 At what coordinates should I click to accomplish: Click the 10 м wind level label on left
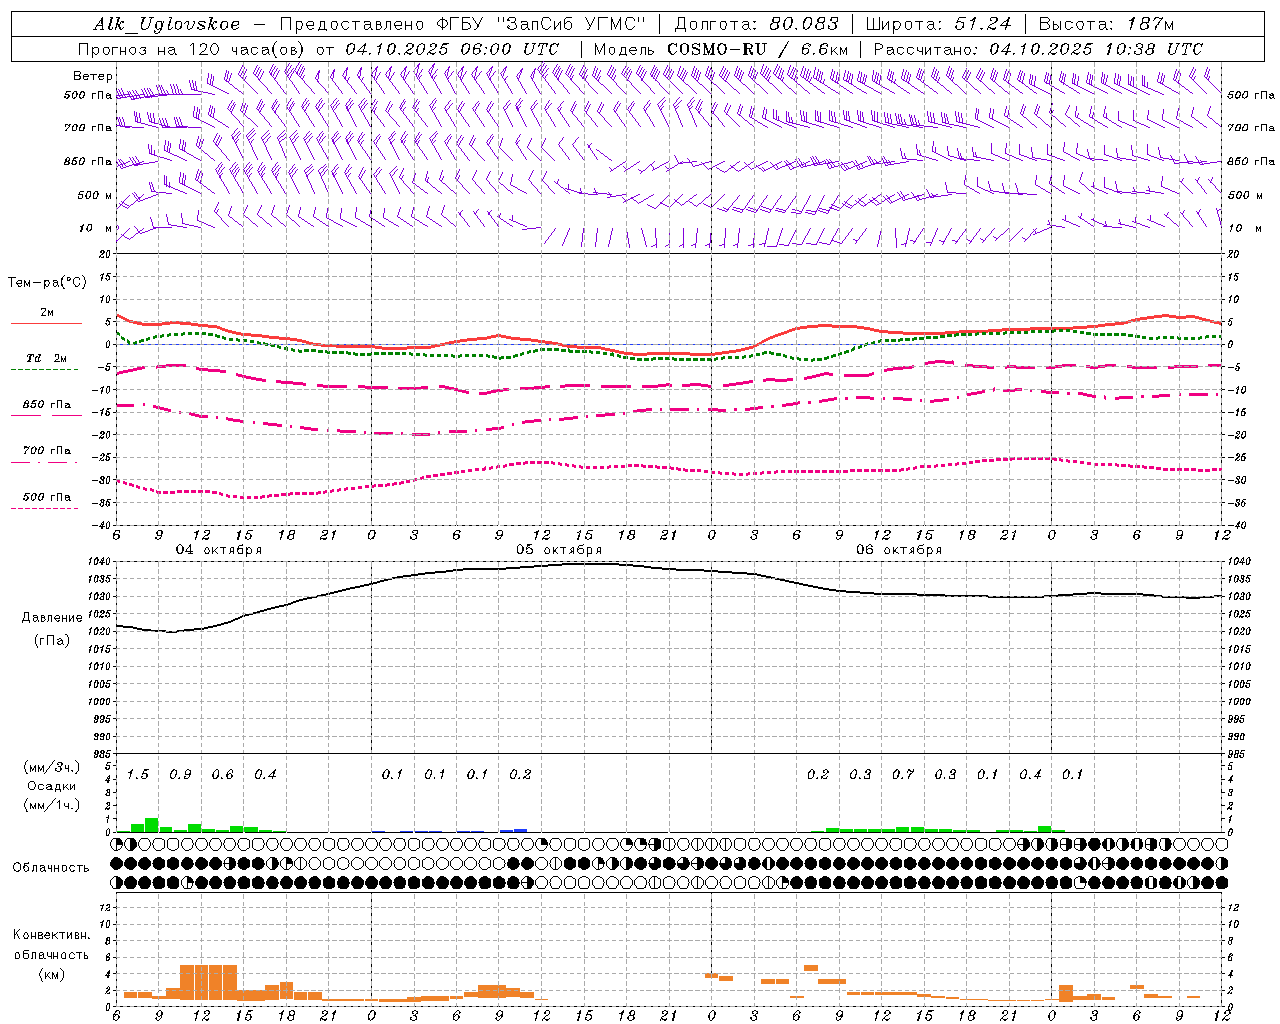point(96,228)
